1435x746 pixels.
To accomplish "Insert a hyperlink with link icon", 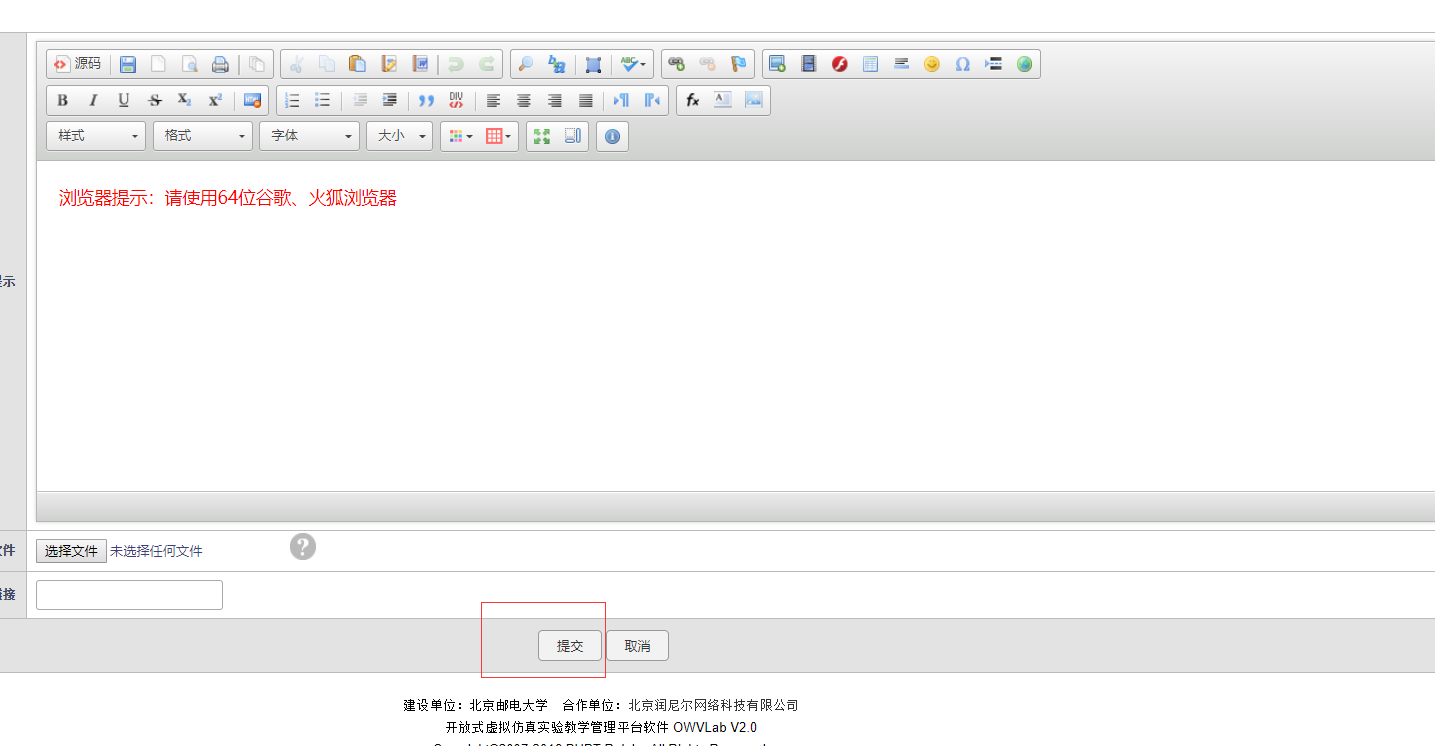I will pos(677,64).
